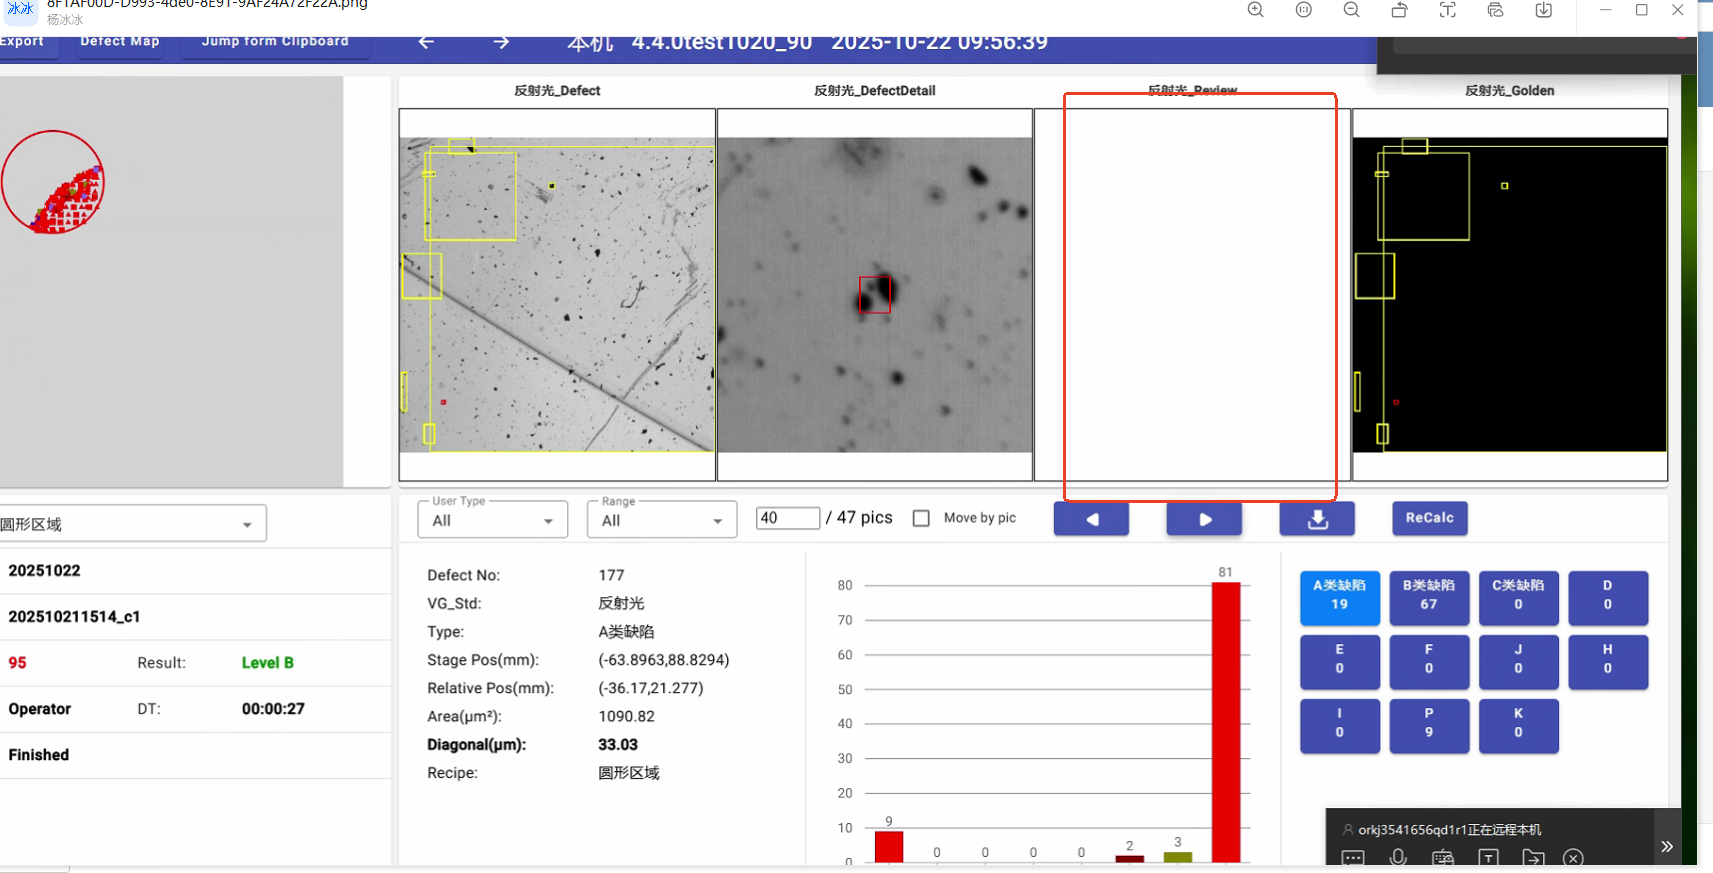This screenshot has height=873, width=1713.
Task: Open the Defect Map menu item
Action: coord(119,42)
